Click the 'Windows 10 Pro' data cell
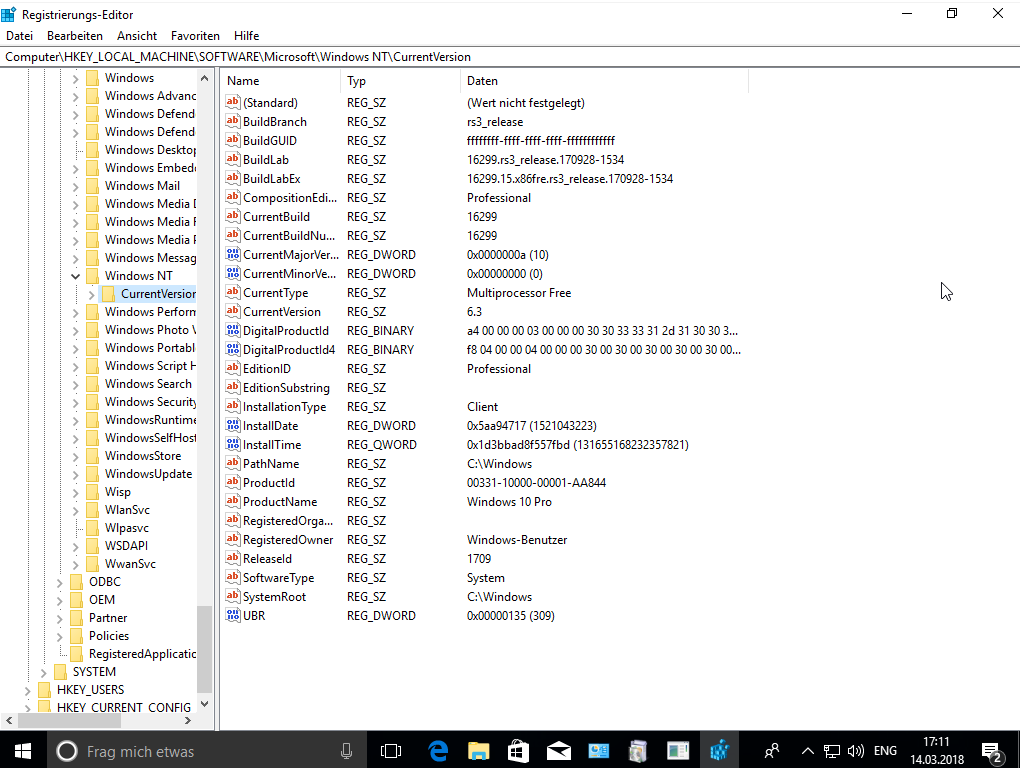Screen dimensions: 1020x768 point(509,502)
